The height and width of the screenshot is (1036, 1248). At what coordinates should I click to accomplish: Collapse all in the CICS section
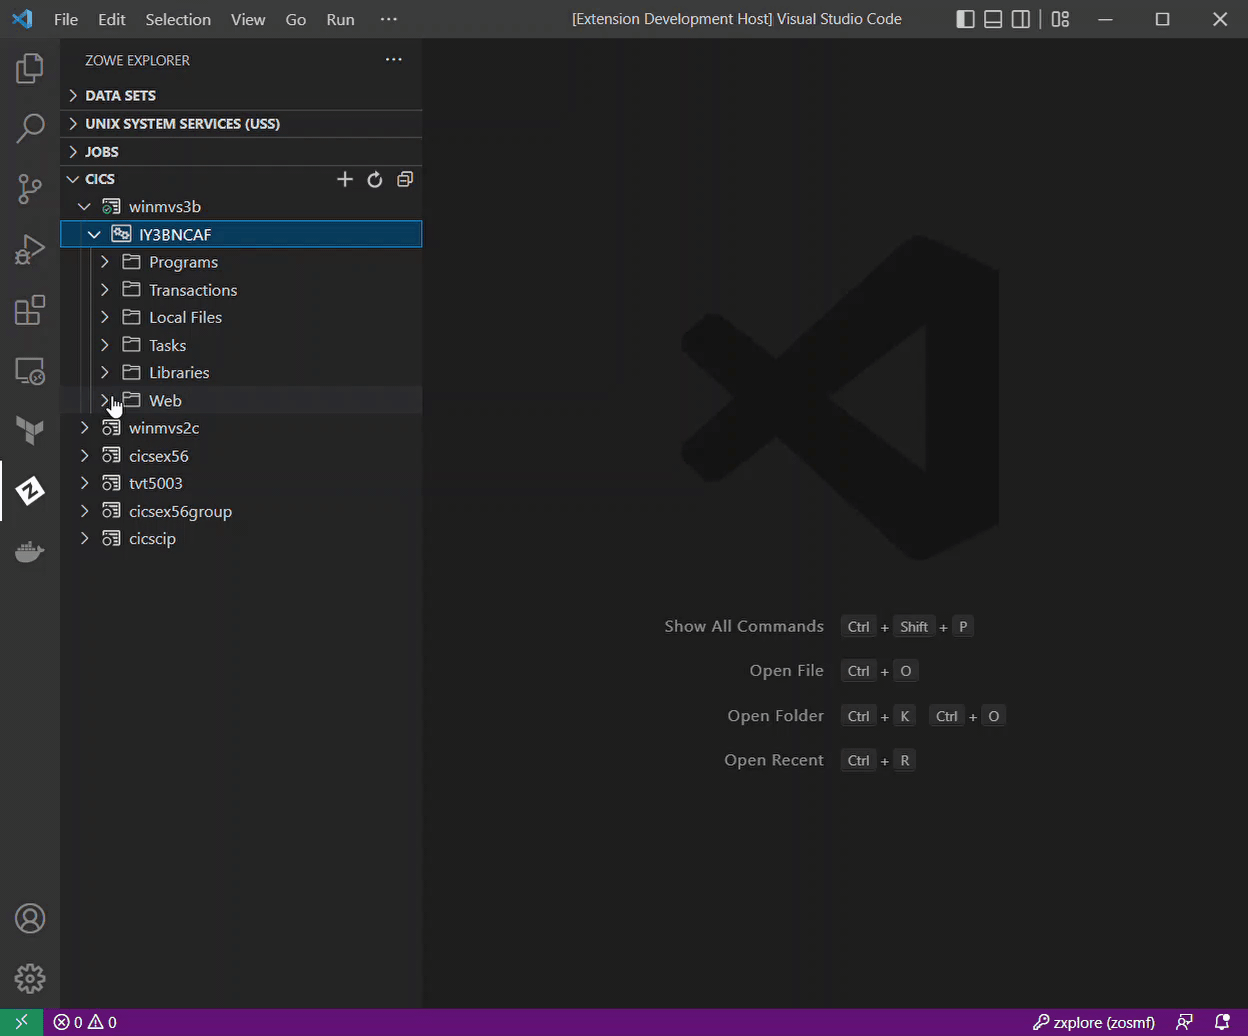(405, 179)
